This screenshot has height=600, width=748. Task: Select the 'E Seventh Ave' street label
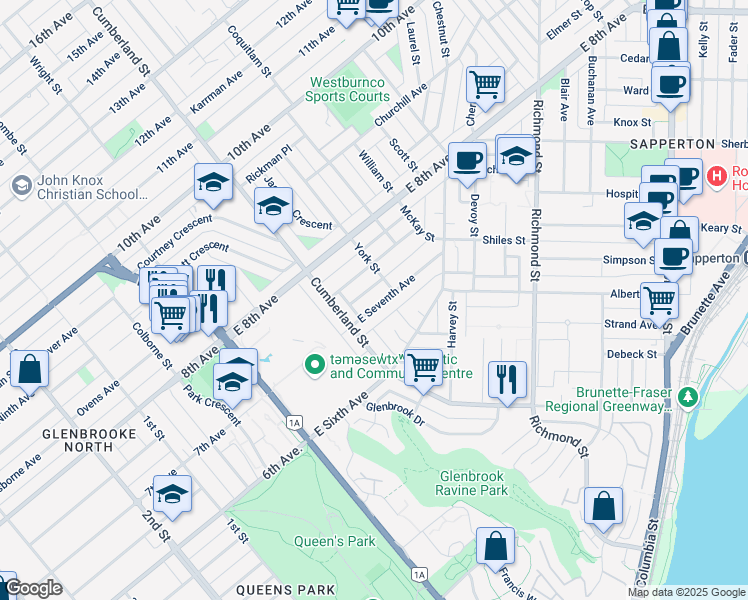point(386,299)
